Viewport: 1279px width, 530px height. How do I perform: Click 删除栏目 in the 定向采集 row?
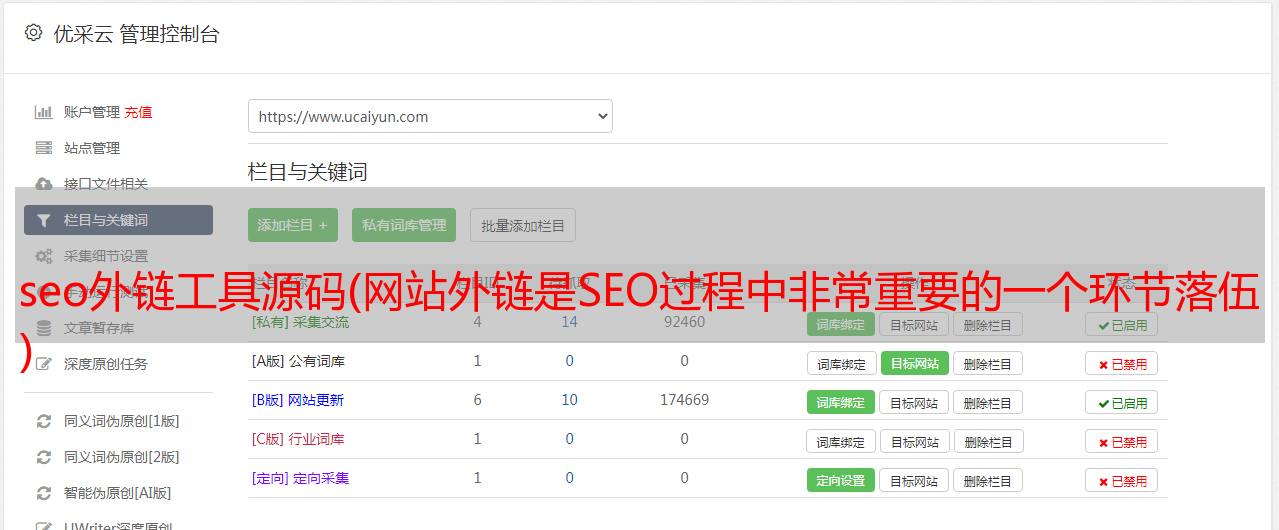[x=988, y=480]
